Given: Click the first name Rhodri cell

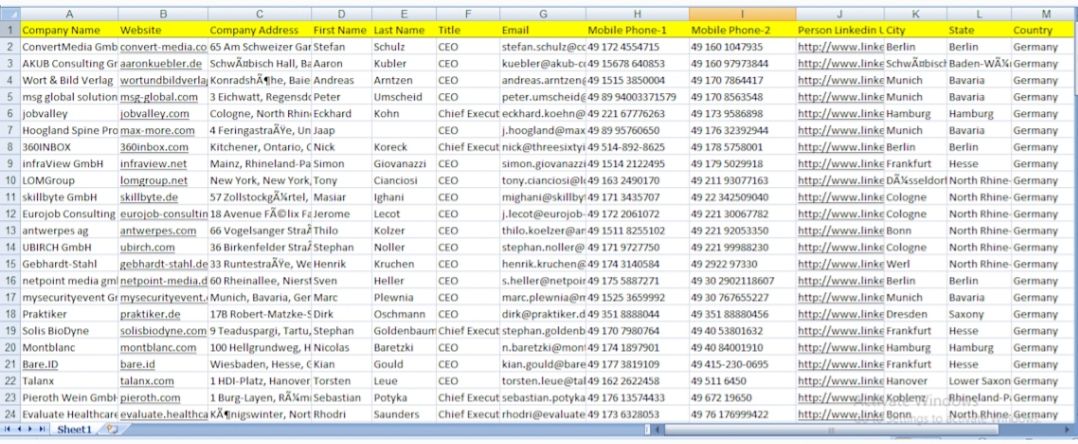Looking at the screenshot, I should (342, 414).
